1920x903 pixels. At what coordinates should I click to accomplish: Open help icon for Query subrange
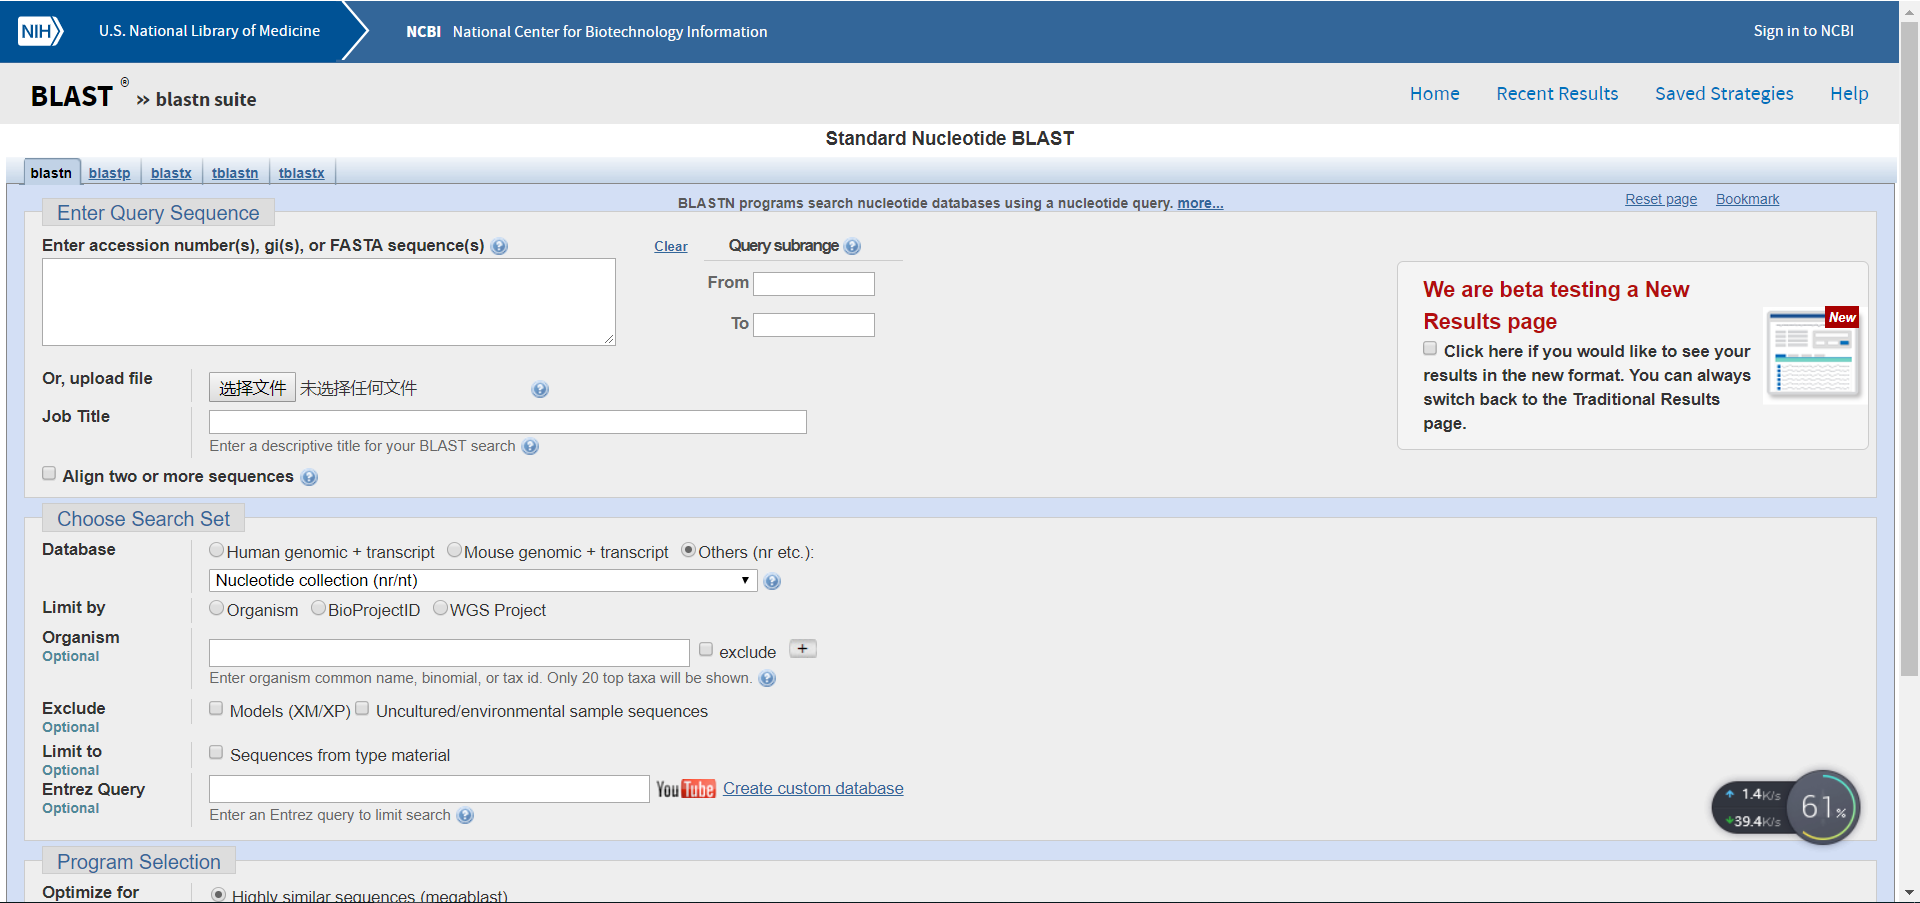tap(852, 246)
